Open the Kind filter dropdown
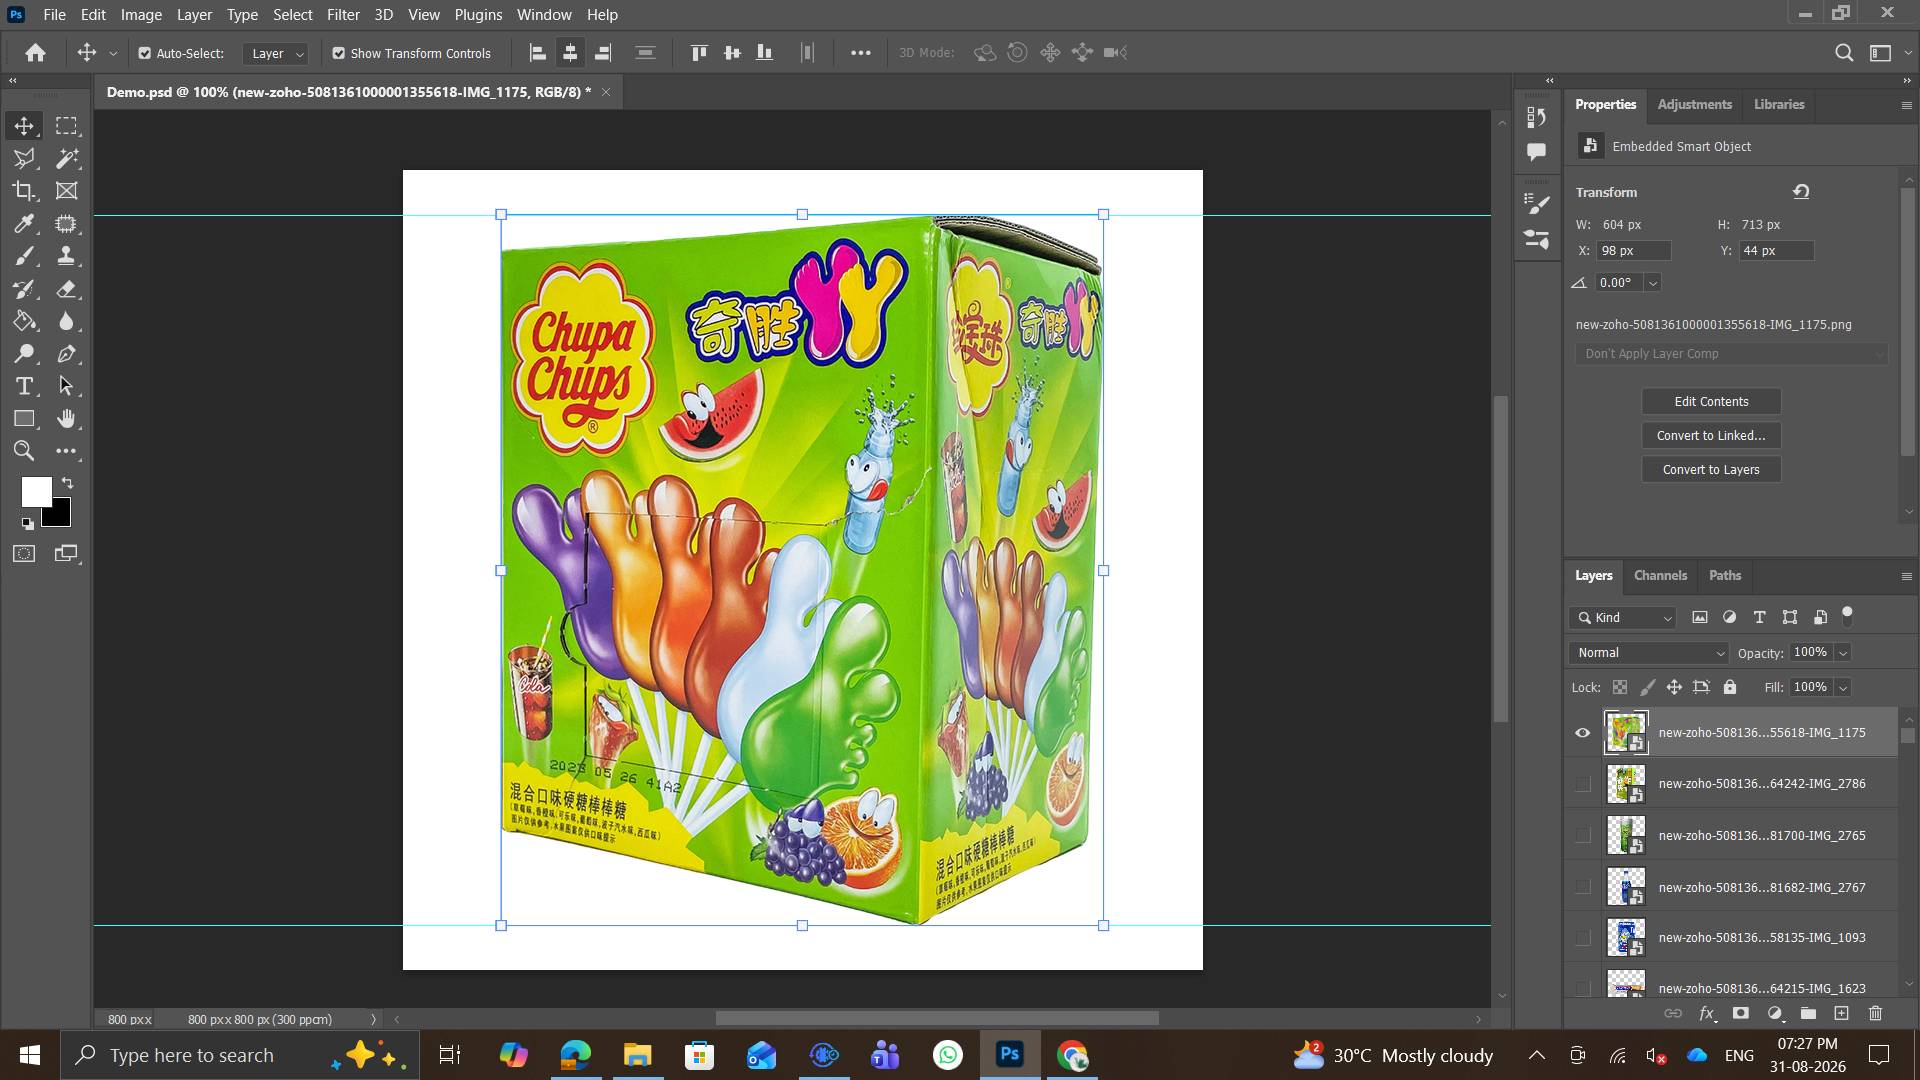Viewport: 1920px width, 1080px height. tap(1622, 618)
